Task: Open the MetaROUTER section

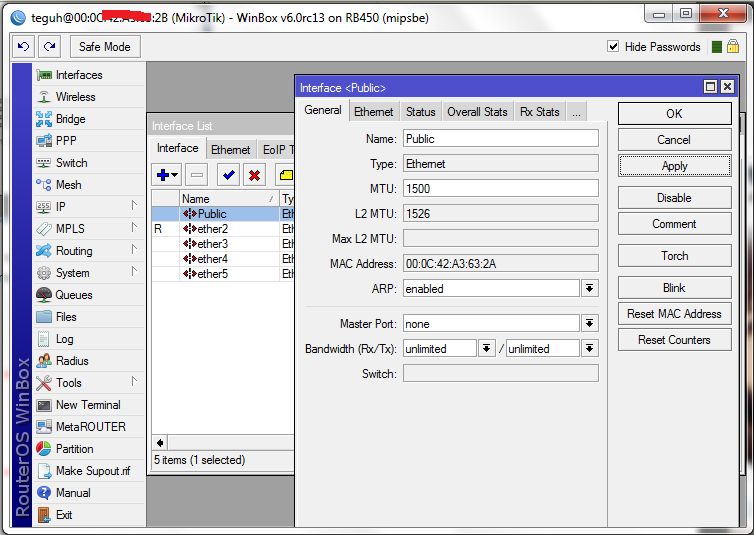Action: pos(89,427)
